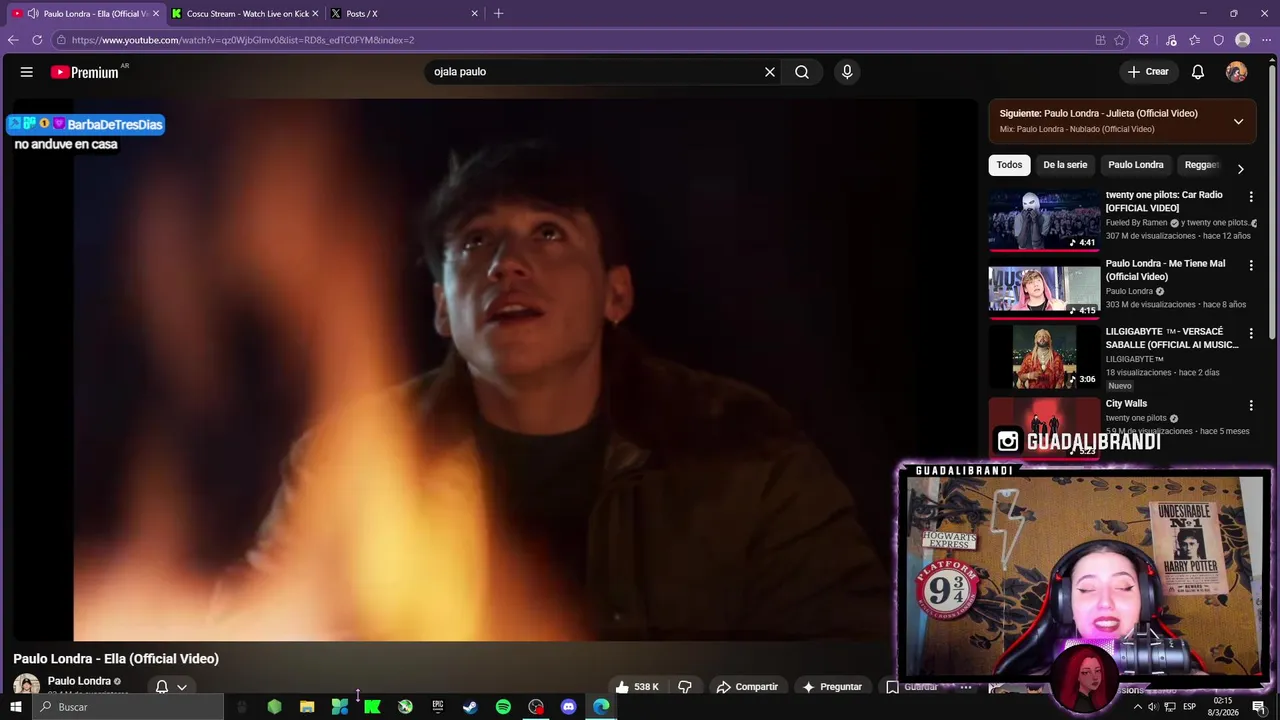Open the Steam icon on the taskbar
Screen dimensions: 1280x720
[470, 707]
